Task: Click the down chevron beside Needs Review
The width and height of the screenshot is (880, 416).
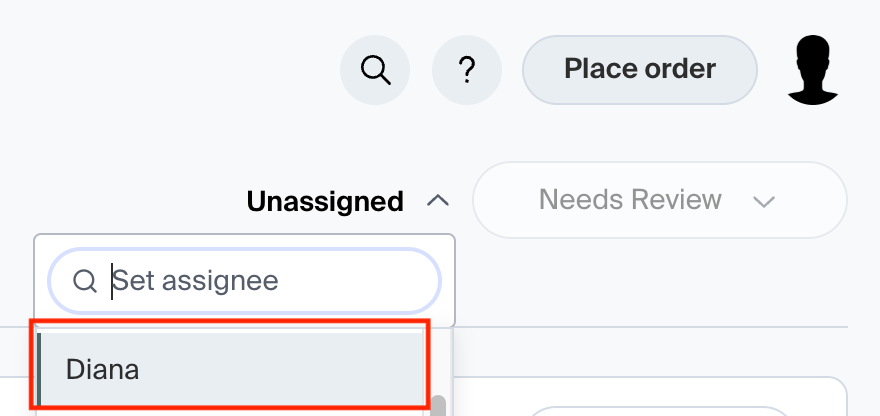Action: click(764, 202)
